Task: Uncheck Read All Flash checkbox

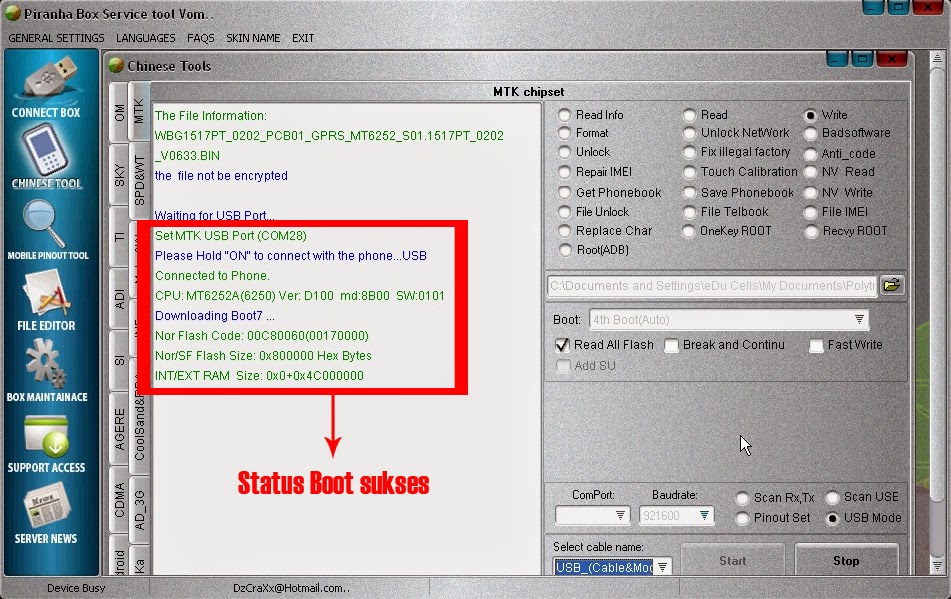Action: pos(562,345)
